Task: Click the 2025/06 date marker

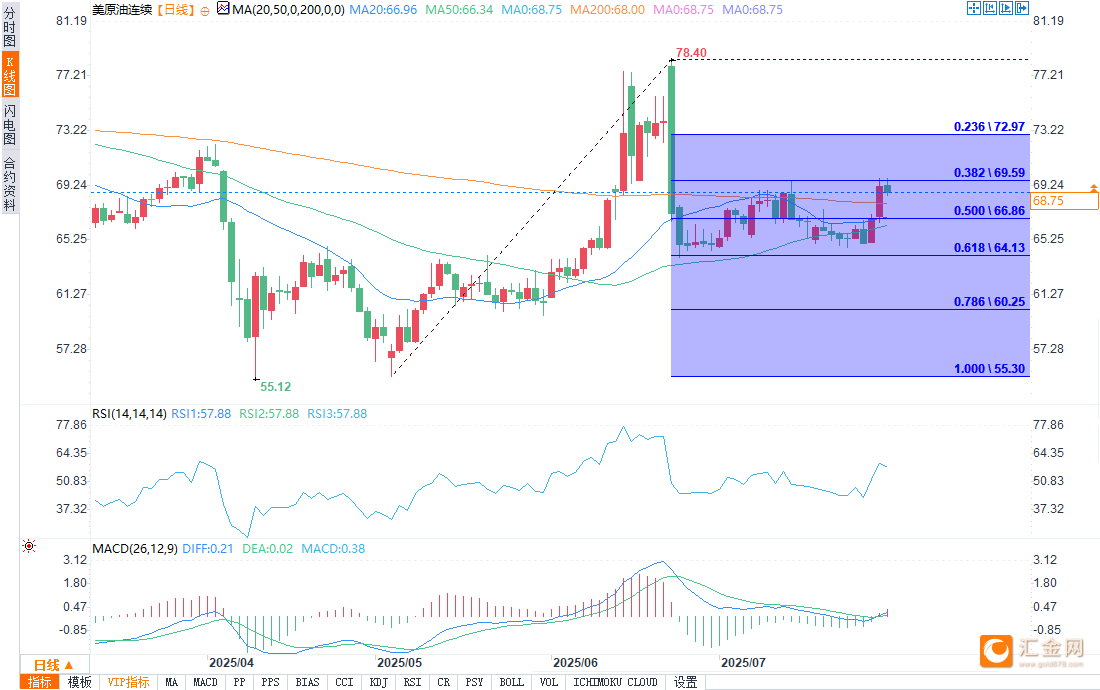Action: 575,663
